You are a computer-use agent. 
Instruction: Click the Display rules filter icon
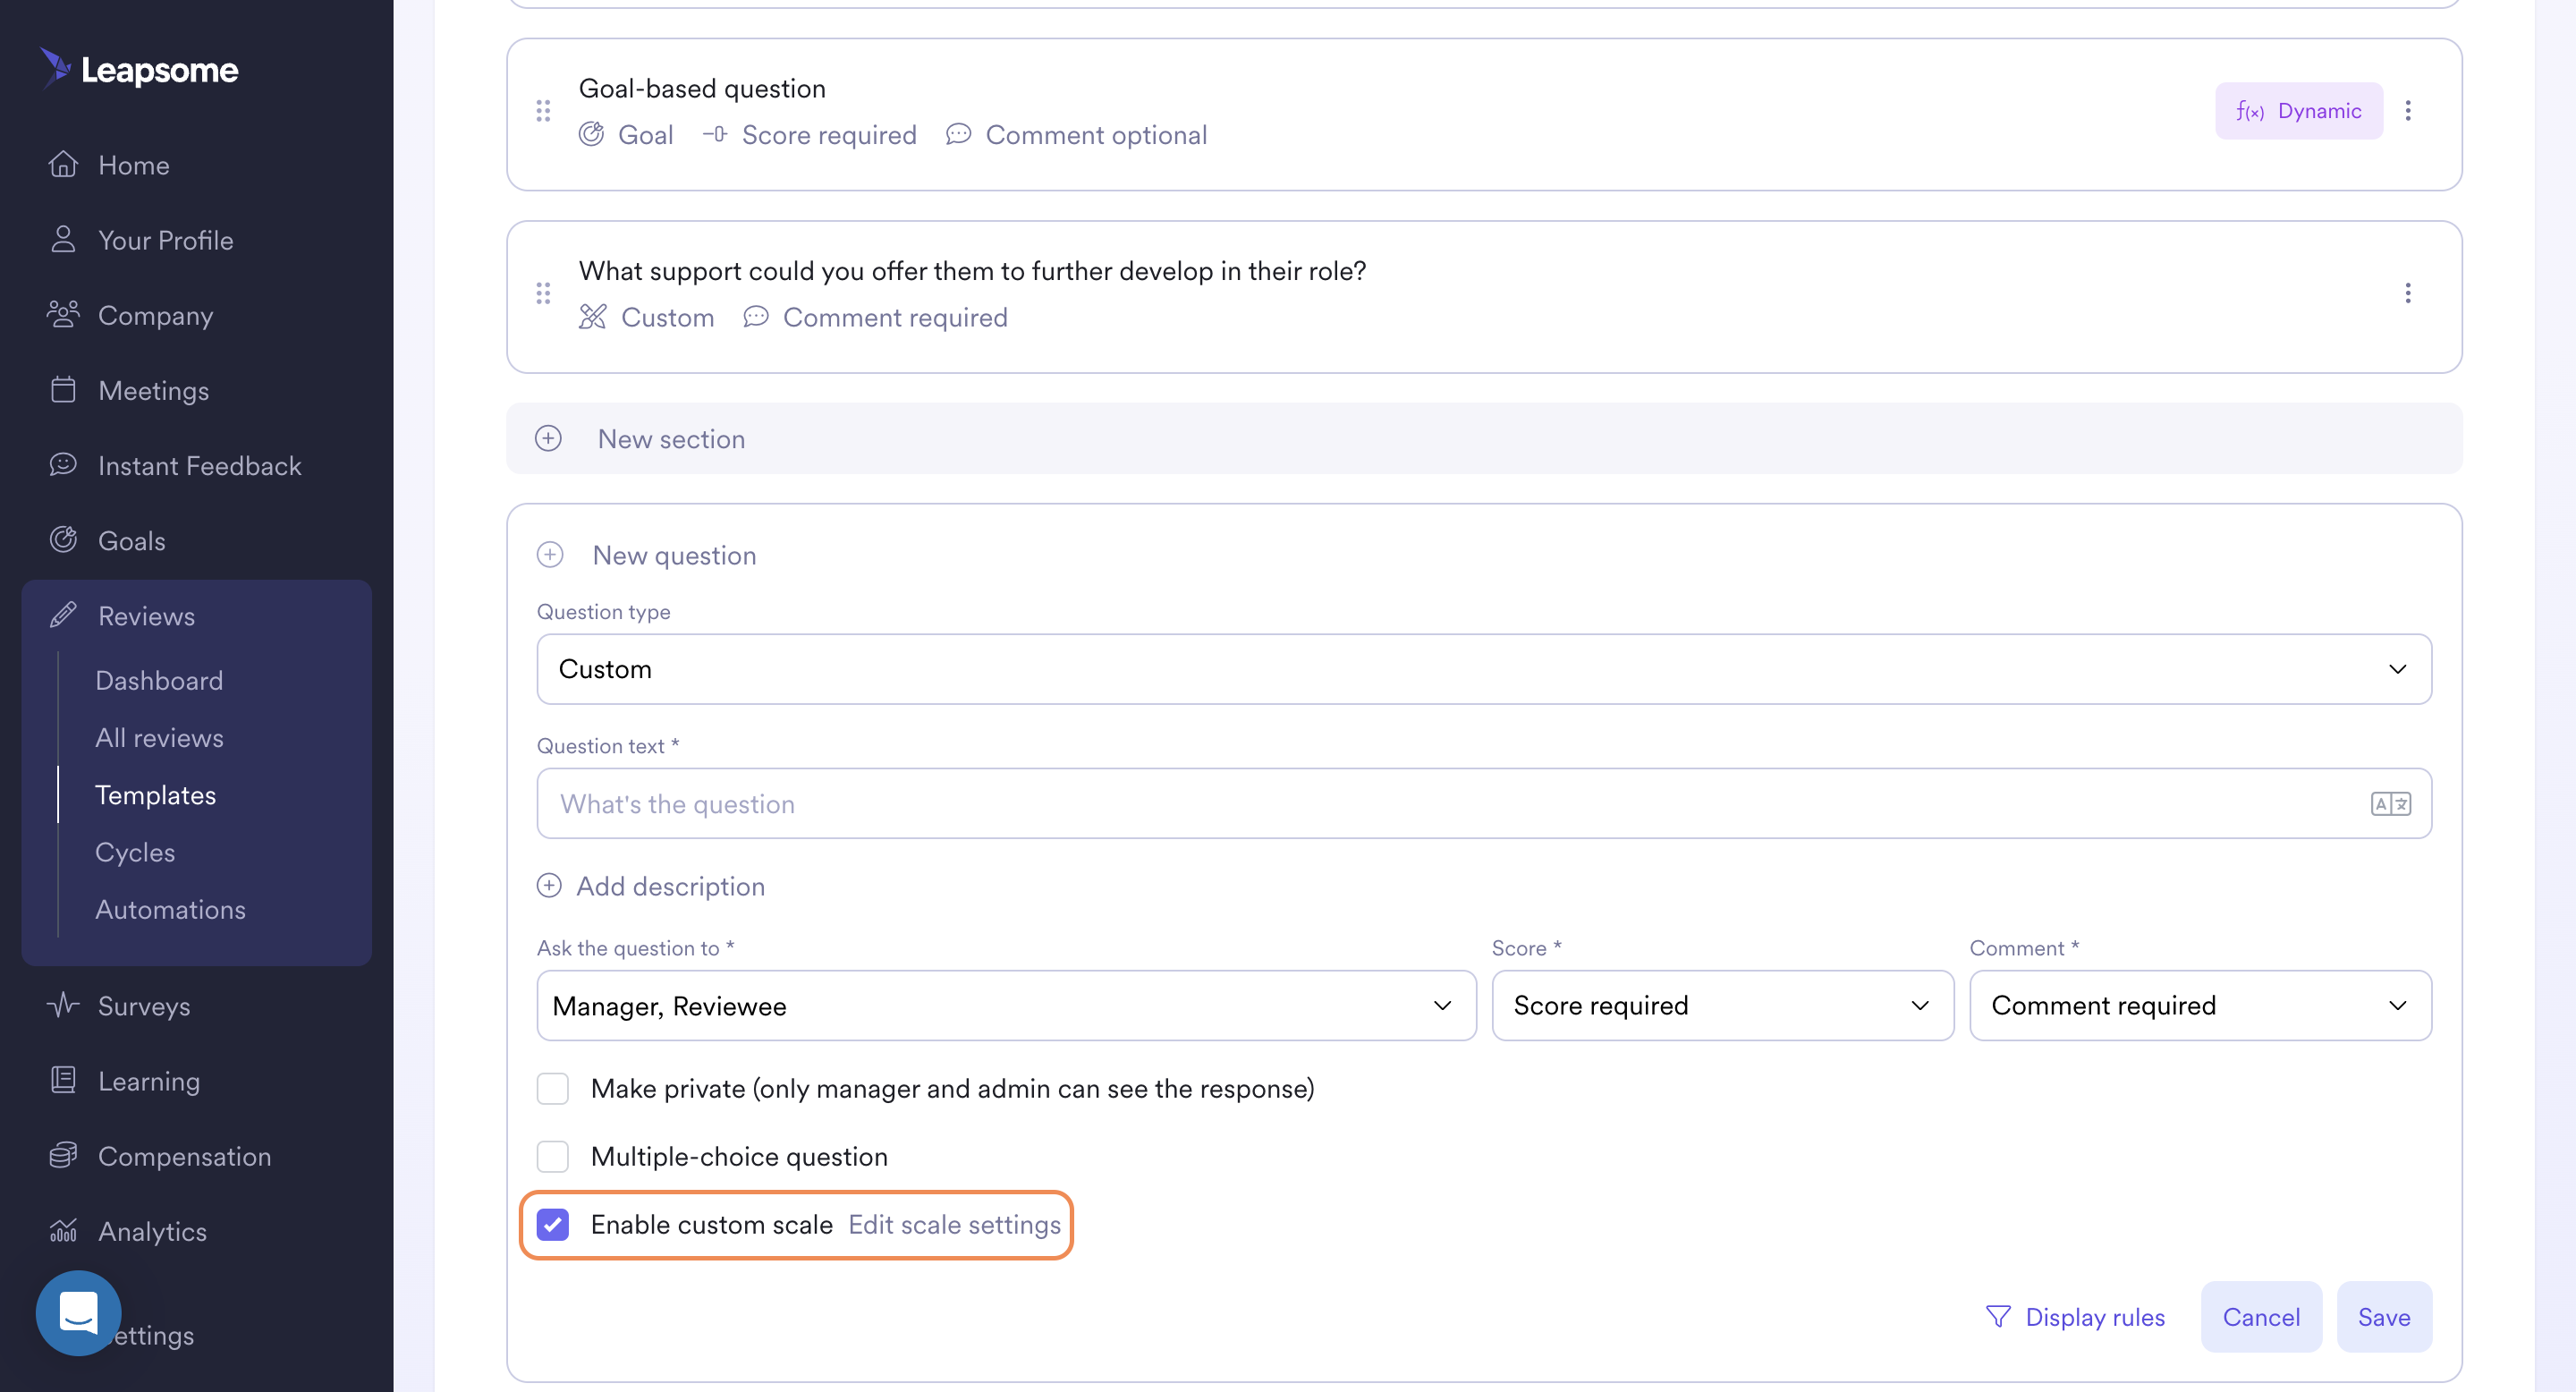pos(1998,1316)
